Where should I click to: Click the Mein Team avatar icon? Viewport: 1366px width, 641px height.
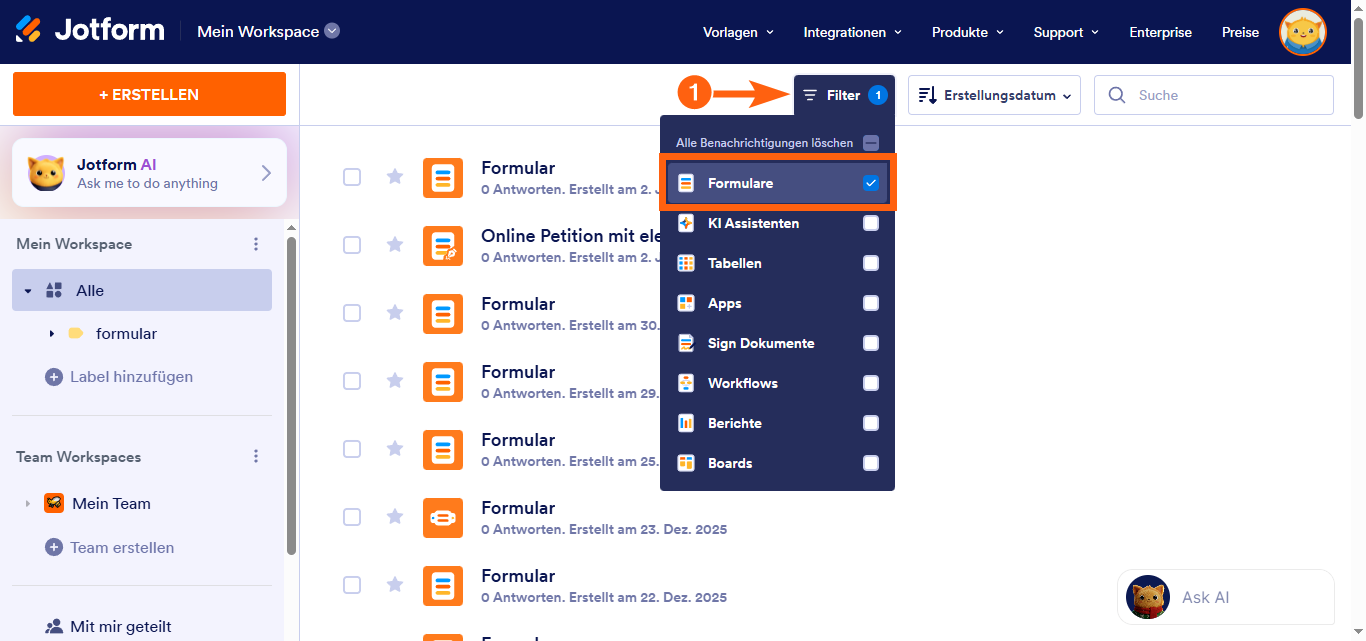coord(54,503)
